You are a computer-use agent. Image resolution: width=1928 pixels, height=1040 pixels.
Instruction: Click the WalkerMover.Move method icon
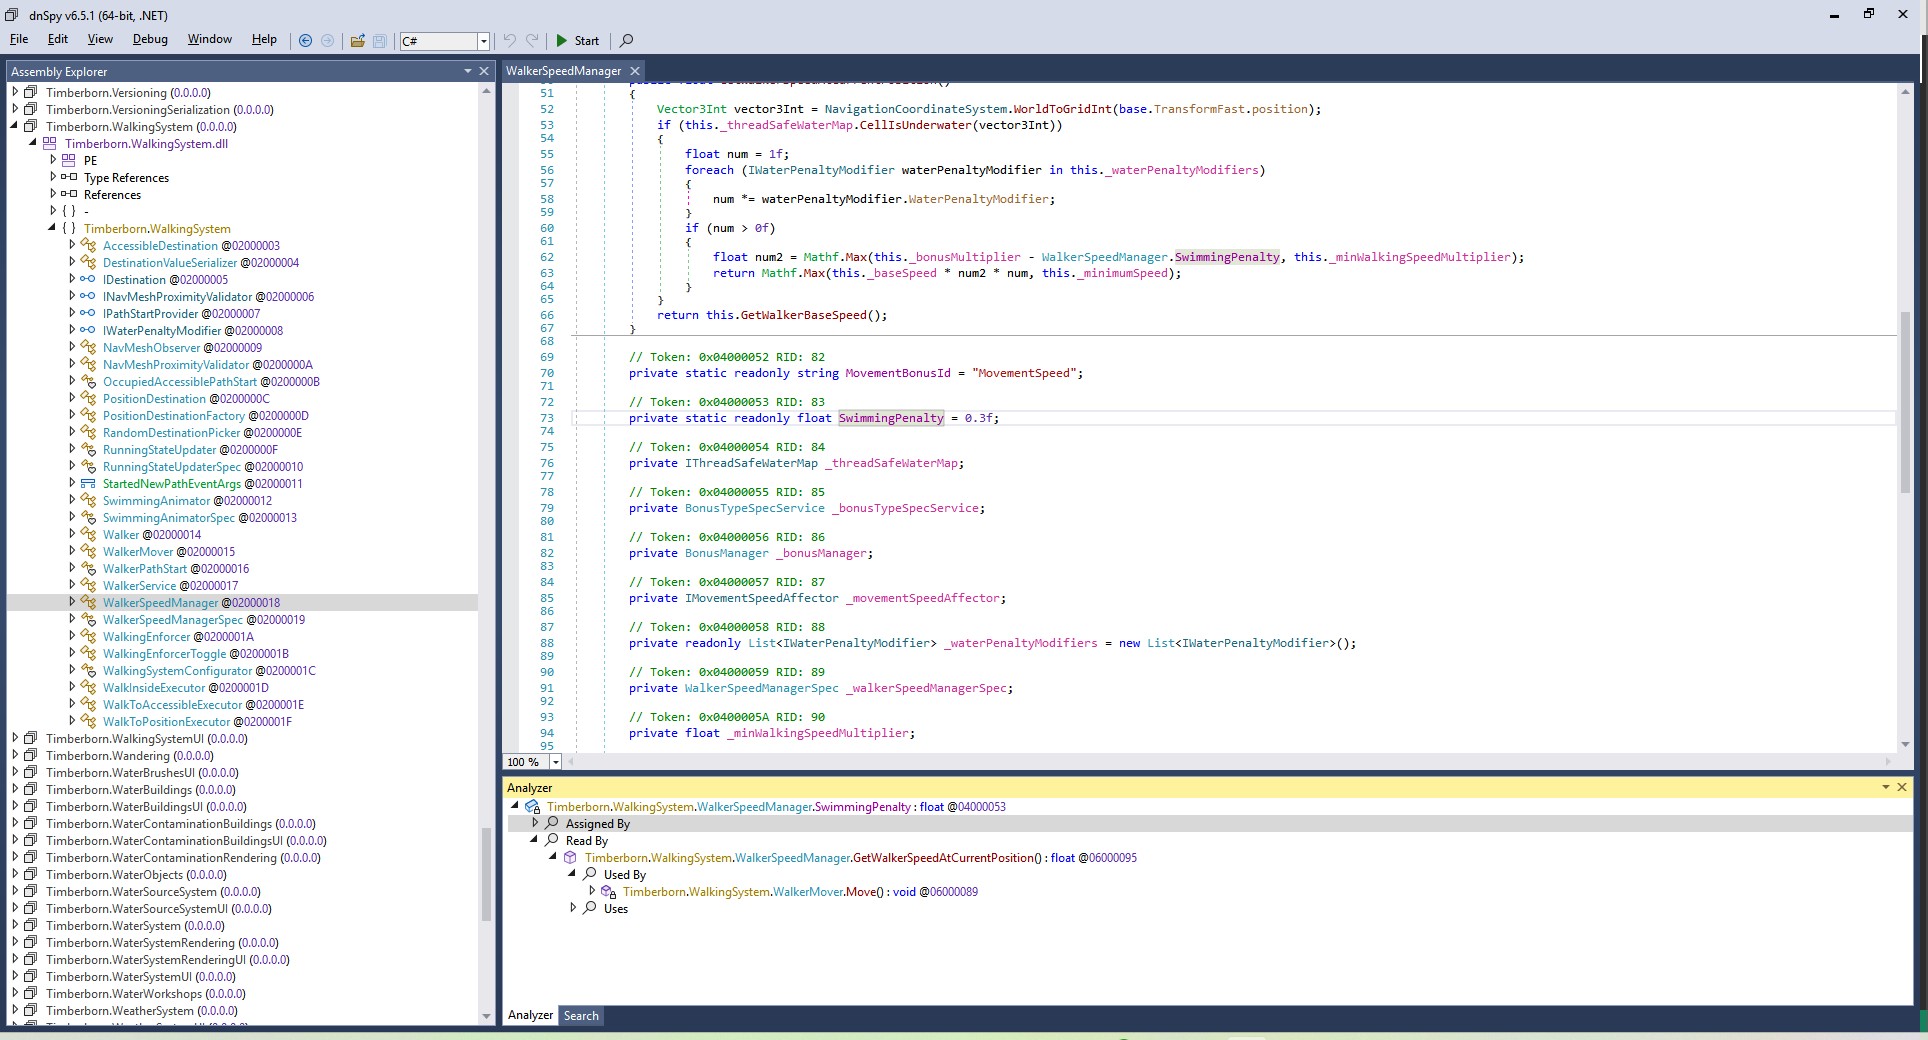[608, 892]
